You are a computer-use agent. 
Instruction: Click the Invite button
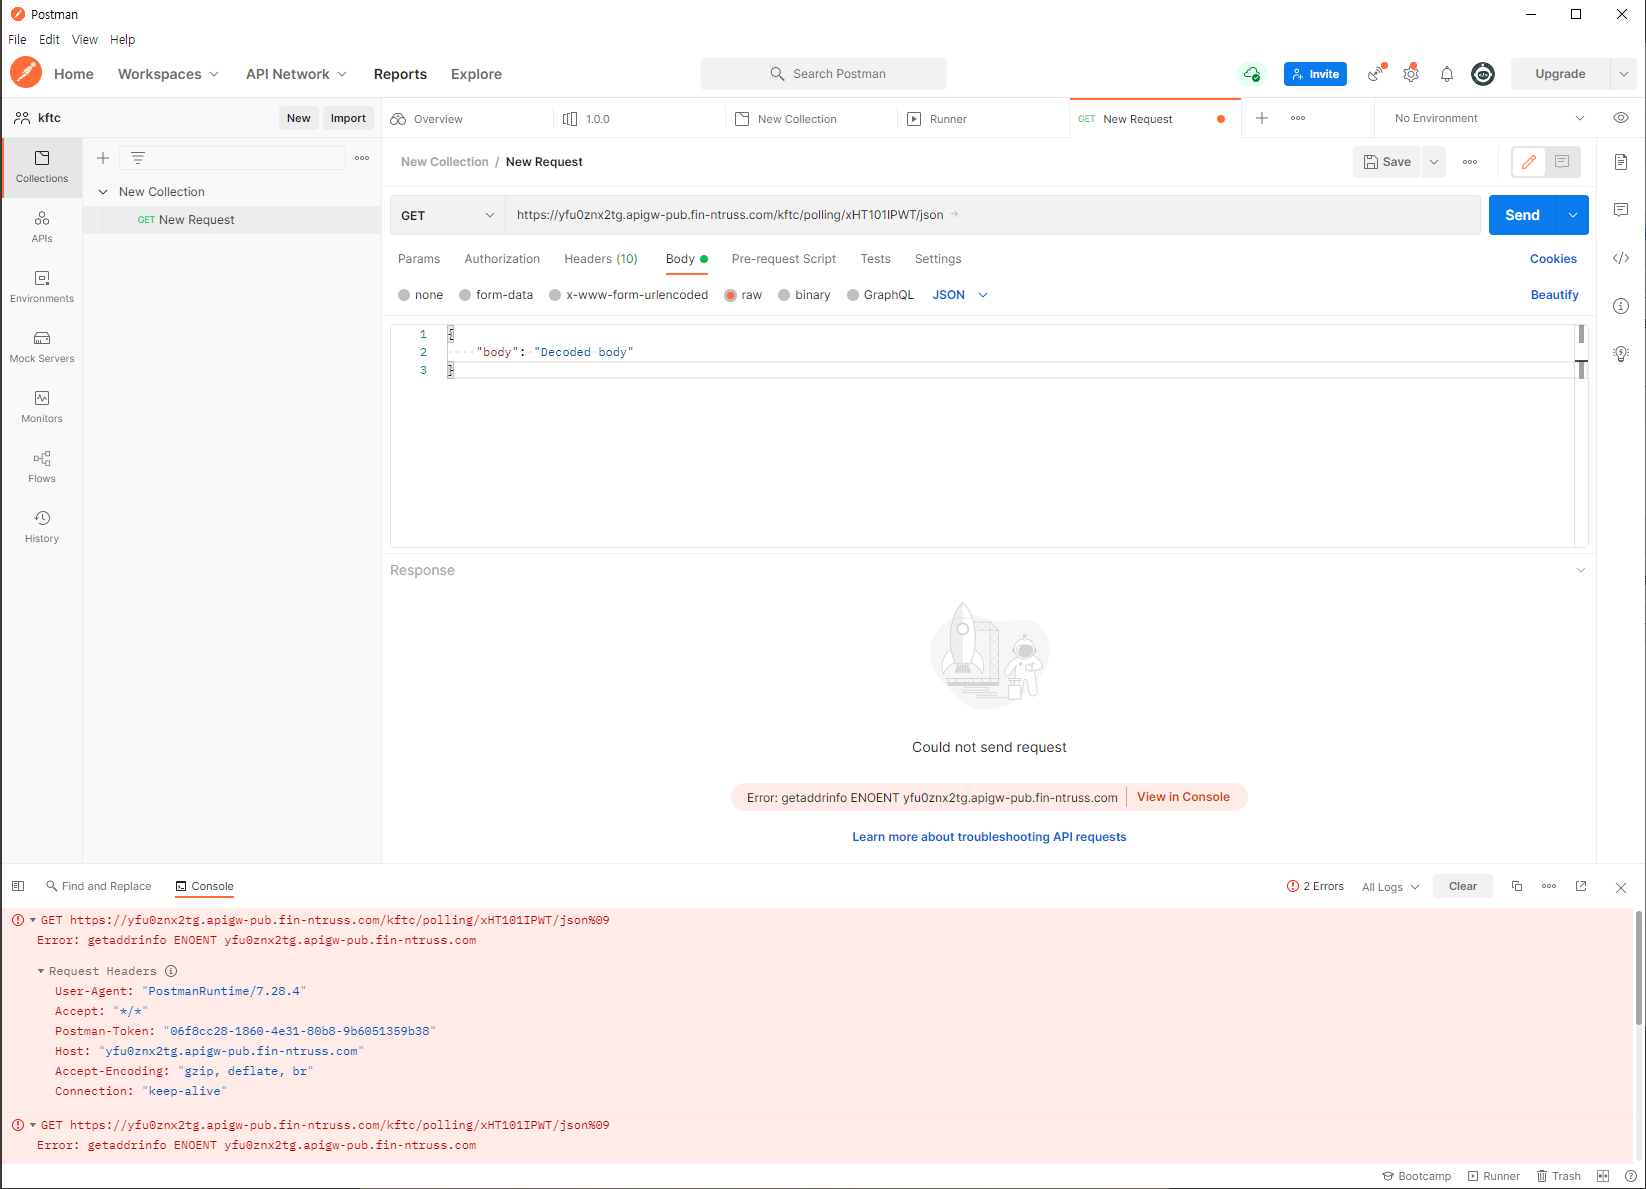[1315, 74]
